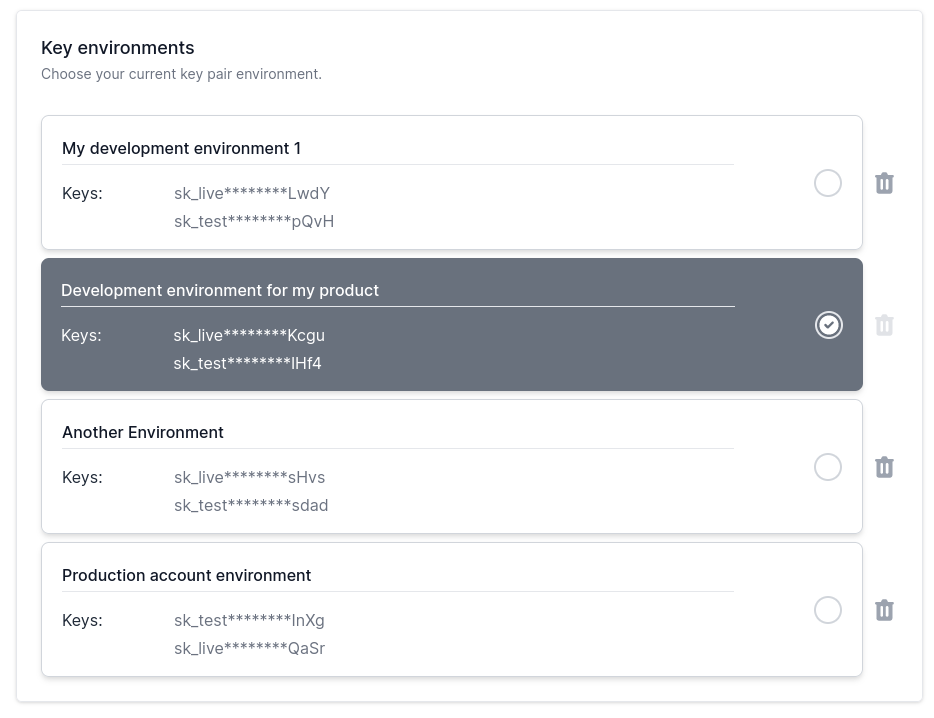The image size is (934, 718).
Task: Edit the 'Another Environment' name field
Action: (x=143, y=432)
